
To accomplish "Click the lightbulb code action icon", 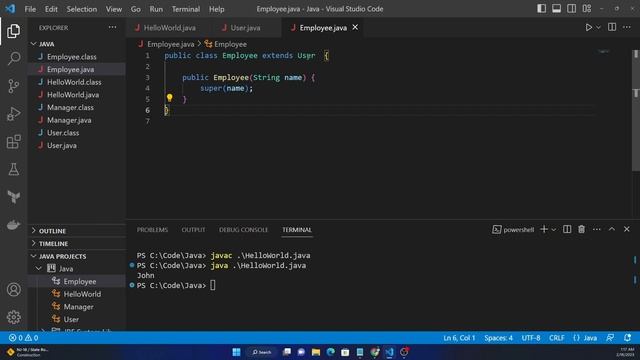I will coord(169,98).
